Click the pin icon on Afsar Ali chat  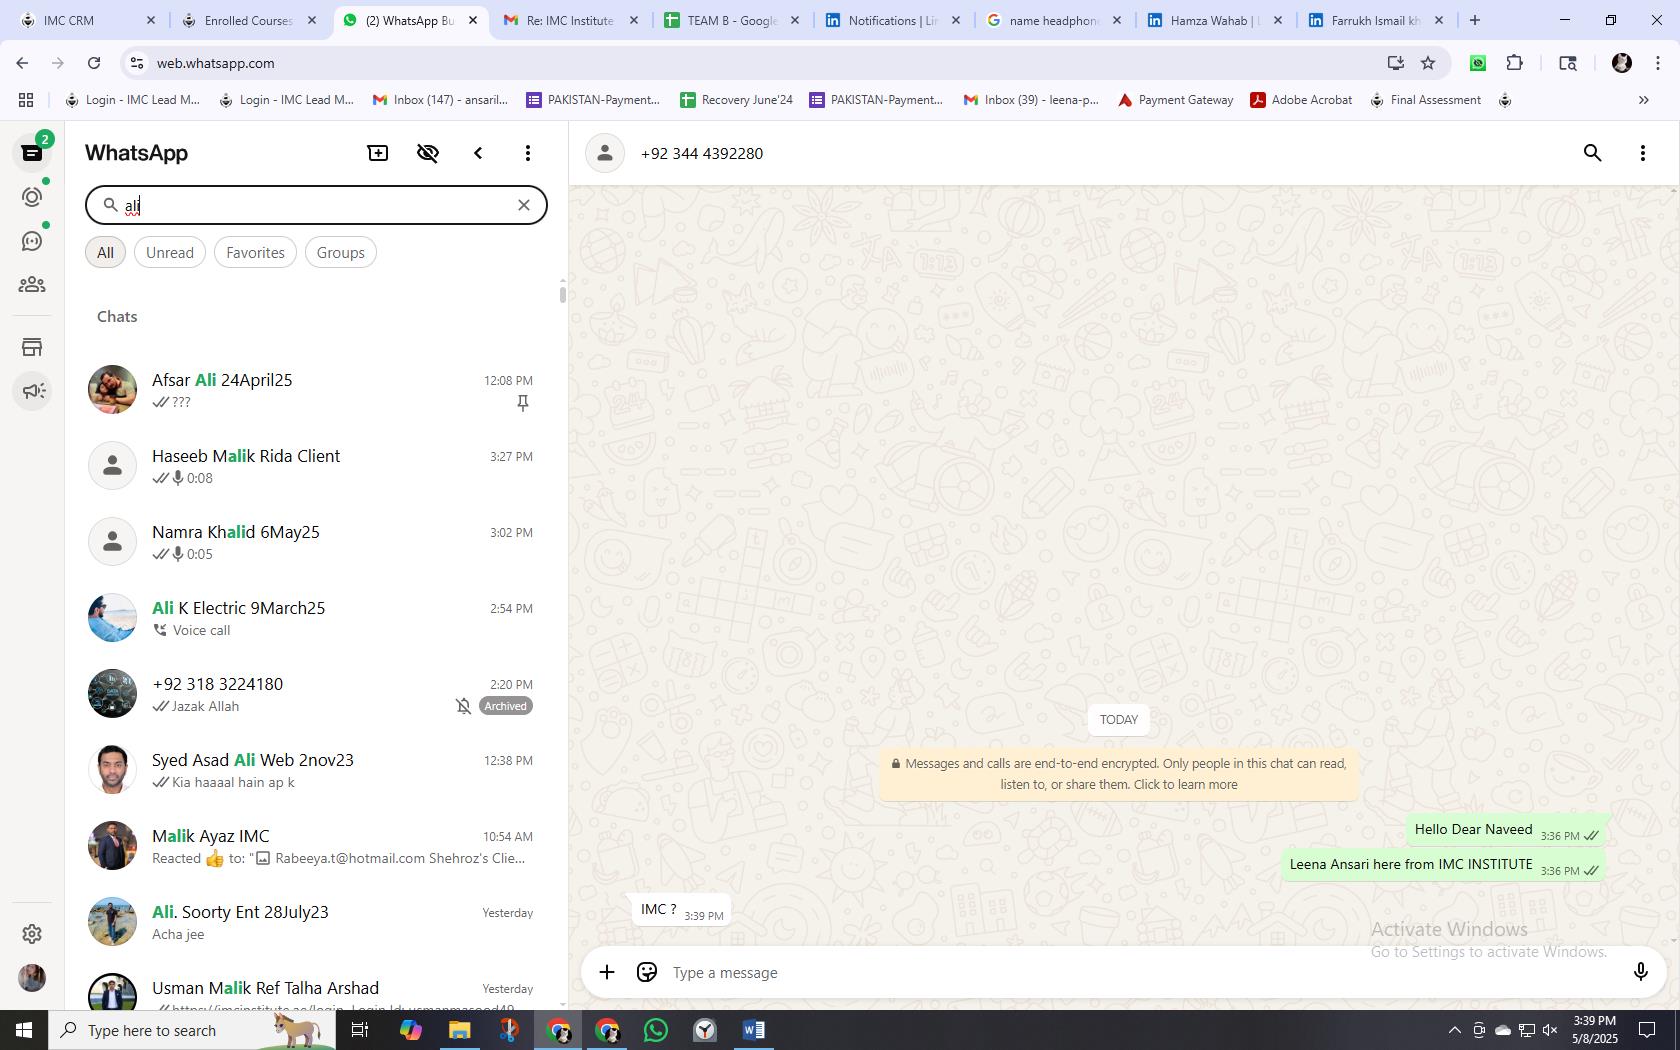pyautogui.click(x=522, y=403)
